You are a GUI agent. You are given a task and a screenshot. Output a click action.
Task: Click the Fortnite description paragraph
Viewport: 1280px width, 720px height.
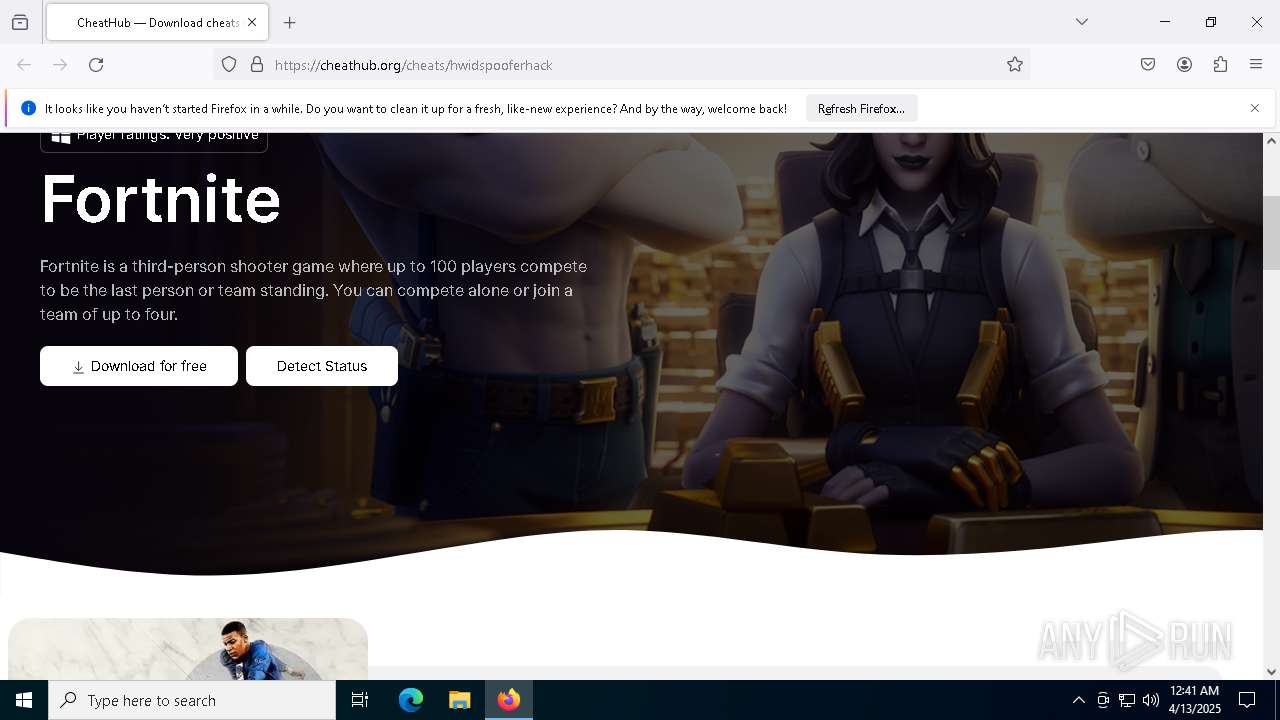pos(314,290)
